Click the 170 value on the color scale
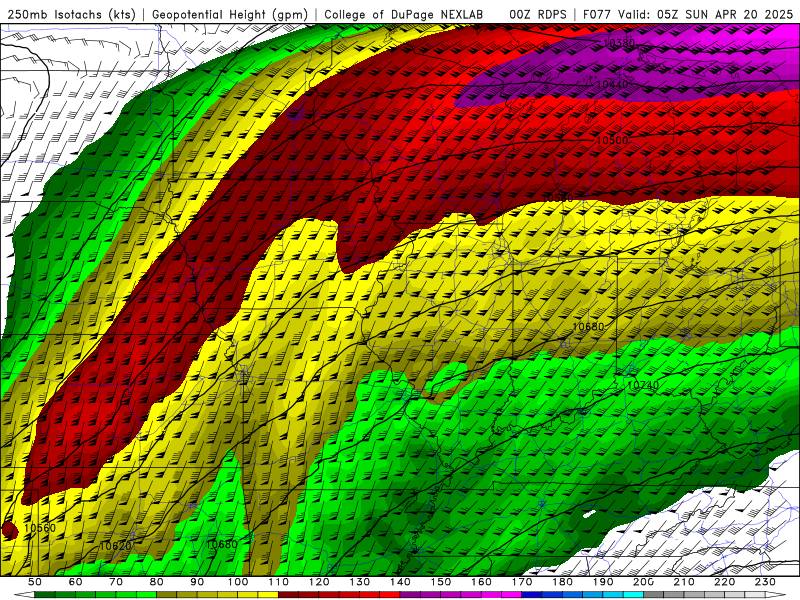This screenshot has height=600, width=800. [522, 582]
